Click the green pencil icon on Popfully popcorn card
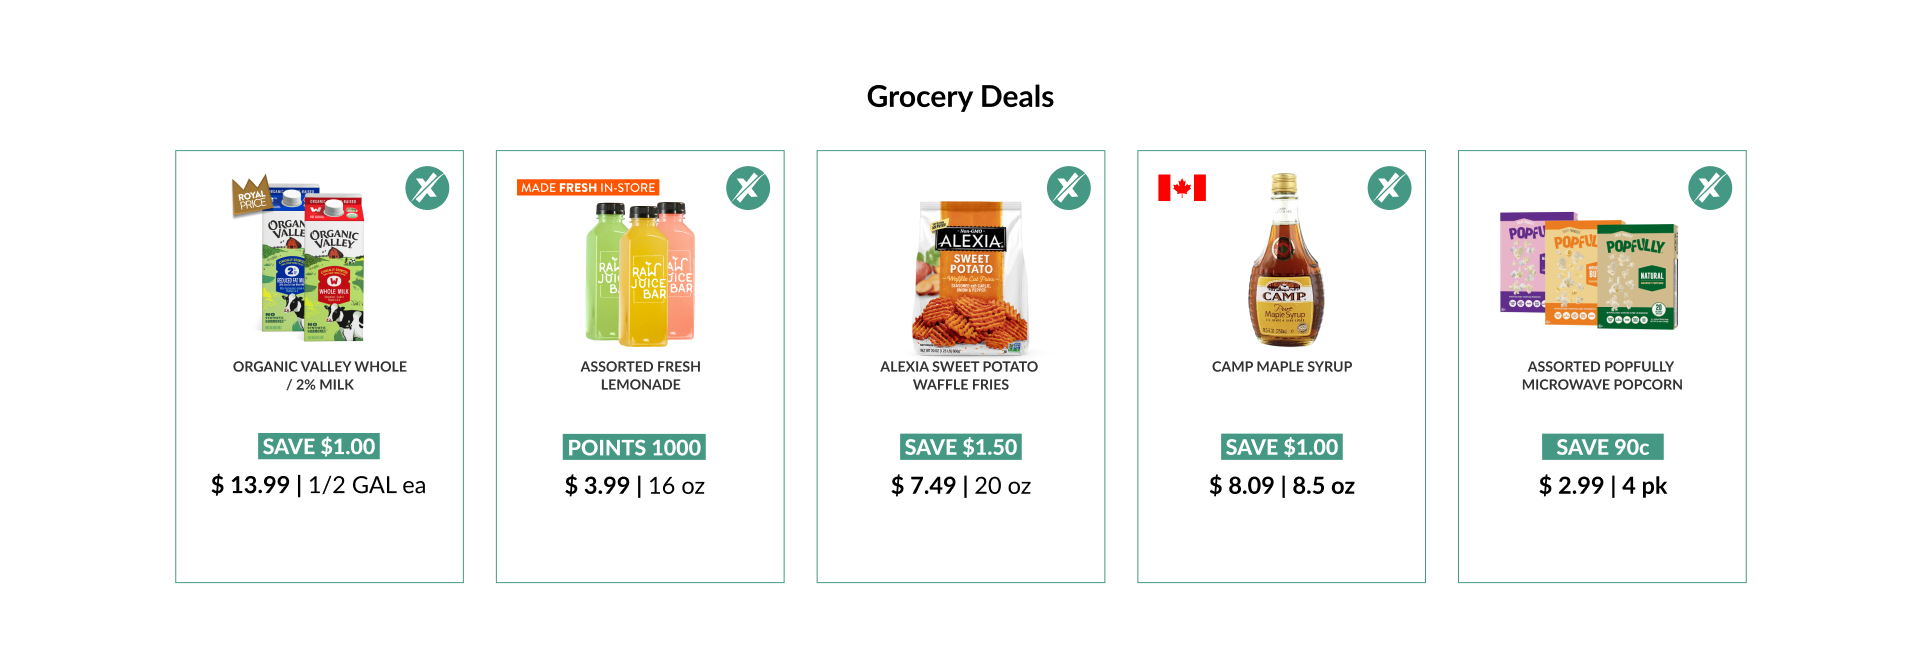 (1710, 188)
